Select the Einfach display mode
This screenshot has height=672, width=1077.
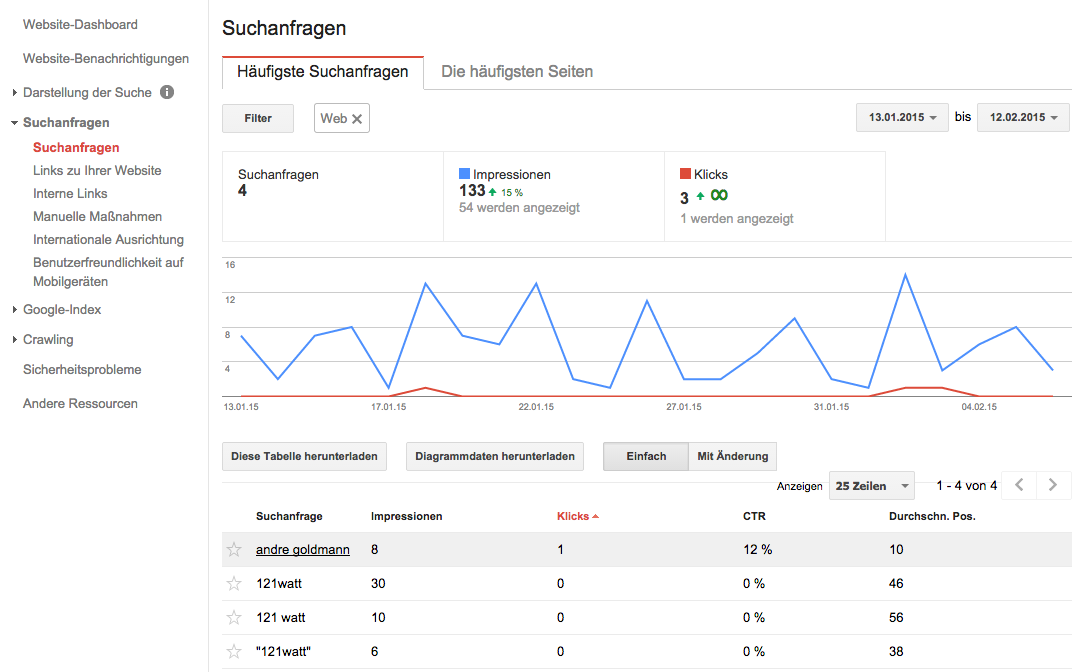click(x=645, y=456)
